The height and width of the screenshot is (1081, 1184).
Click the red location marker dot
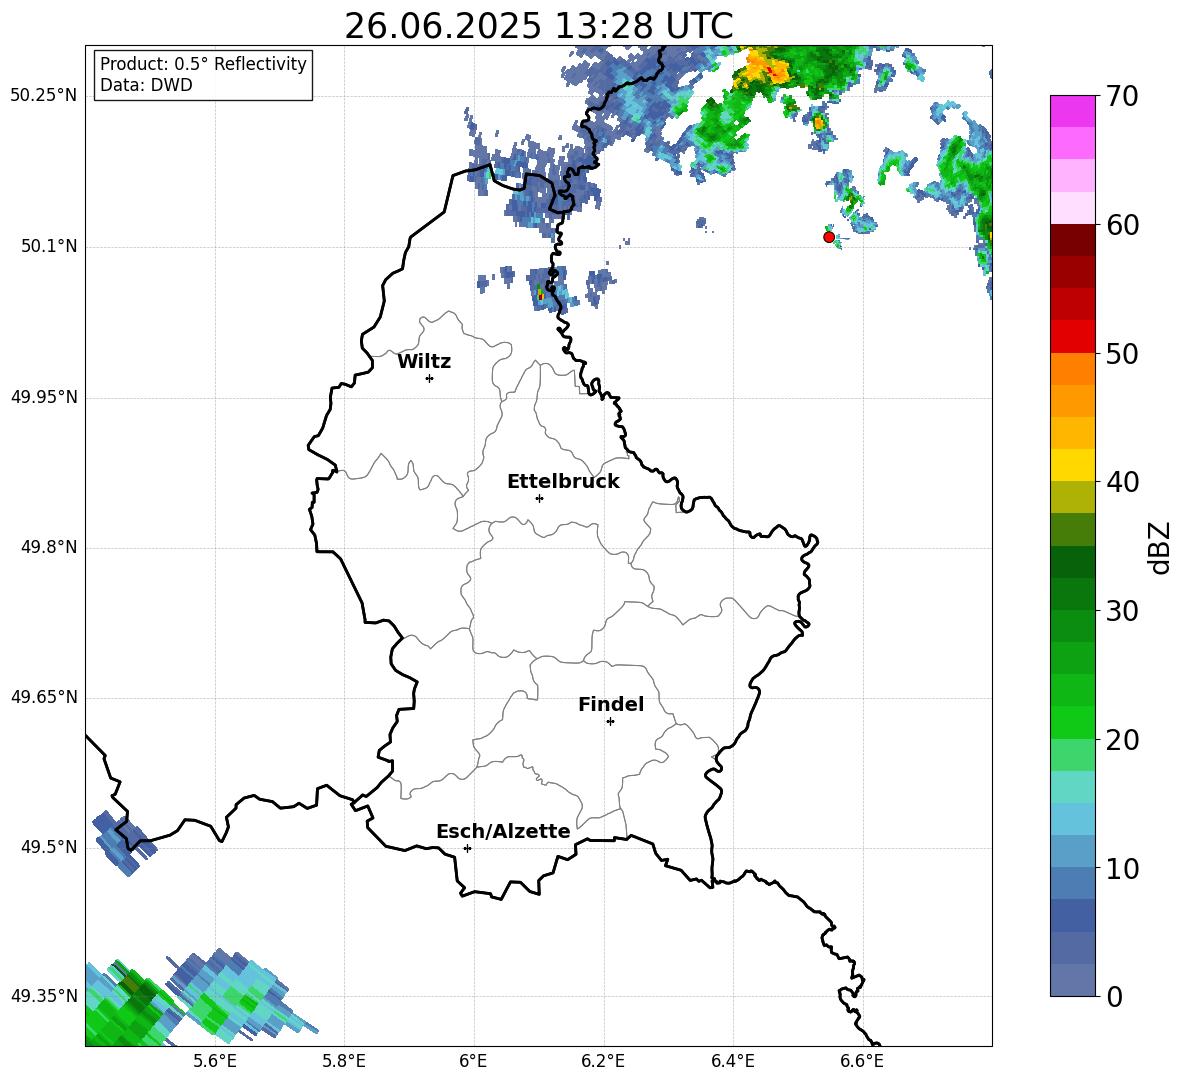pos(828,237)
